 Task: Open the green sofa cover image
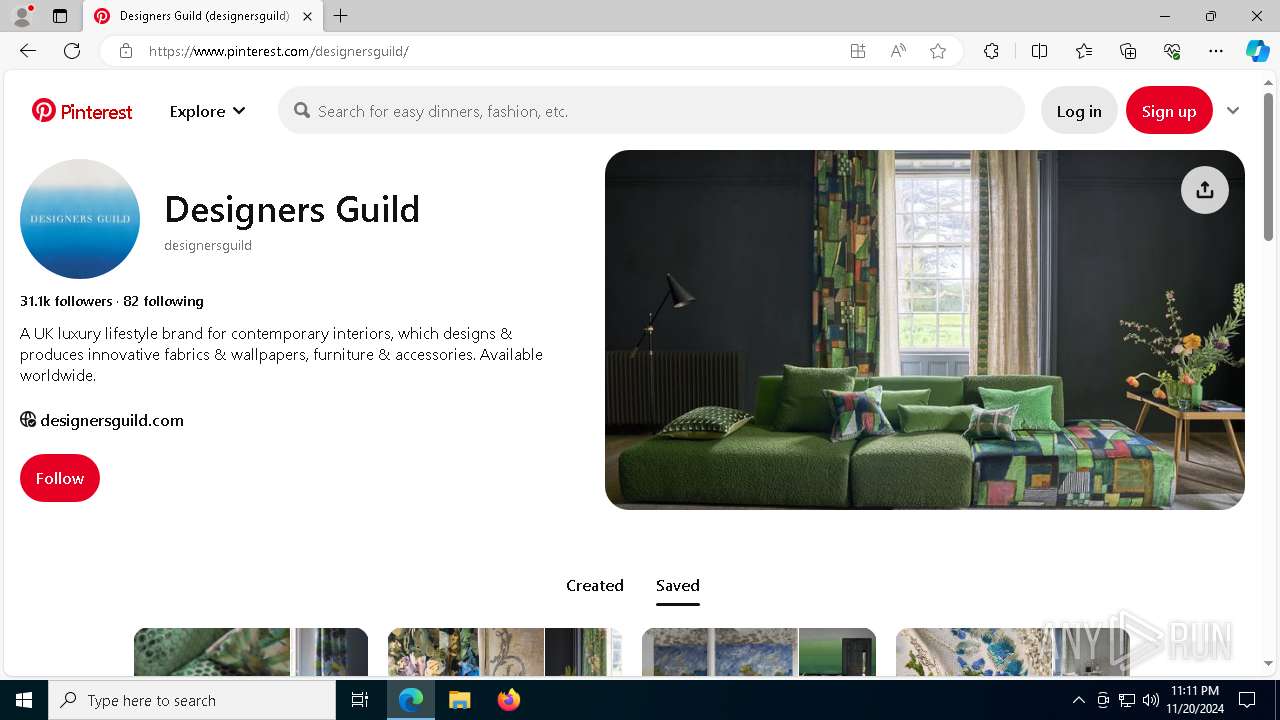click(925, 330)
